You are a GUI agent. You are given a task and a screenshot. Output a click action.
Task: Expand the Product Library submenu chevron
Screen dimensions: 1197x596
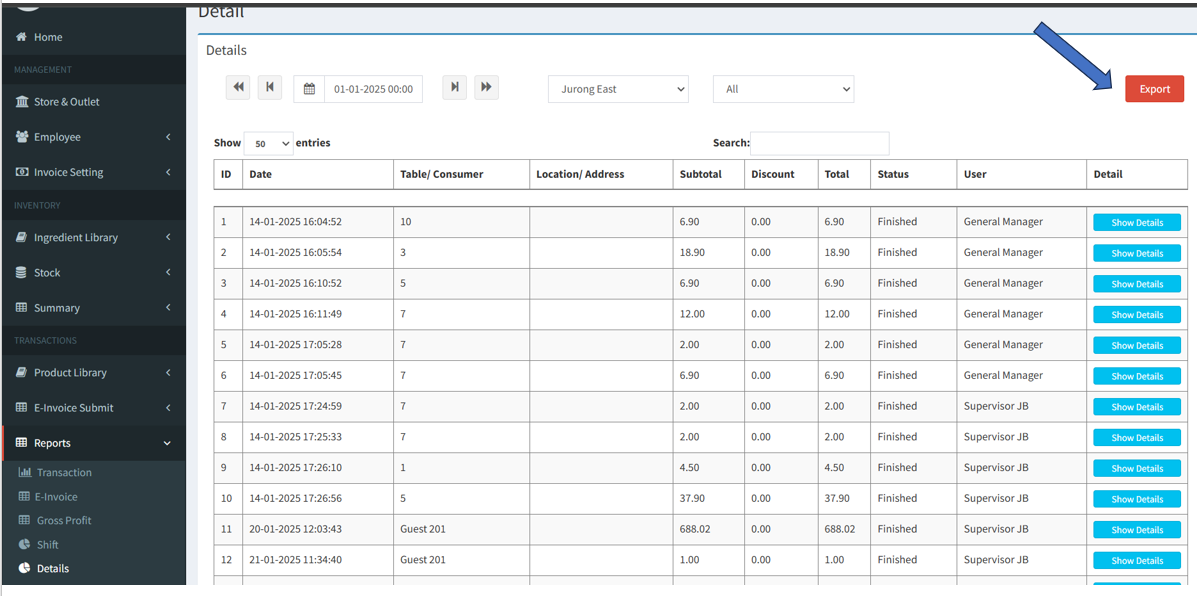[x=167, y=372]
